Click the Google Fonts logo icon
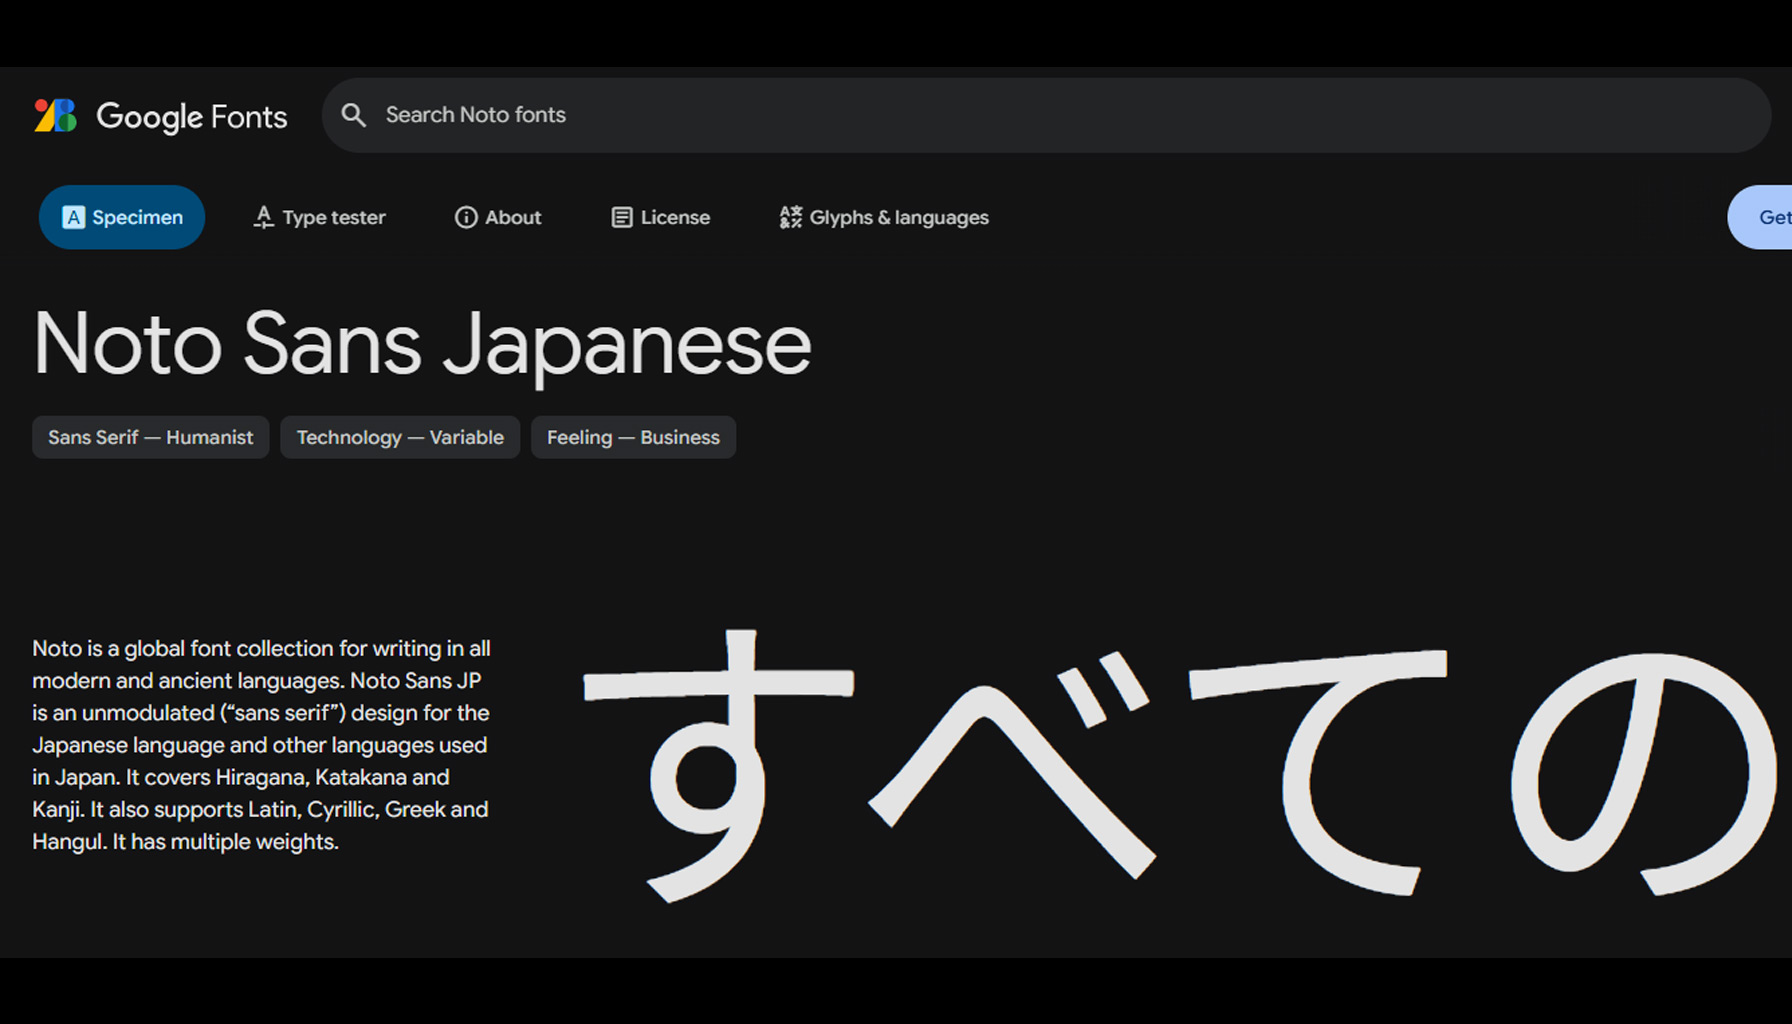This screenshot has height=1024, width=1792. (x=56, y=116)
